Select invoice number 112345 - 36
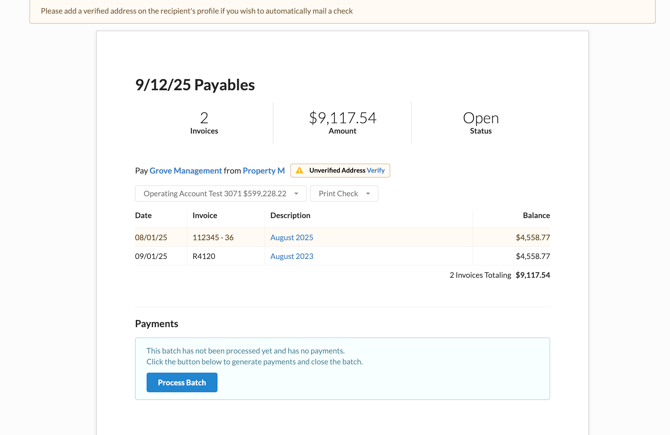 click(213, 238)
